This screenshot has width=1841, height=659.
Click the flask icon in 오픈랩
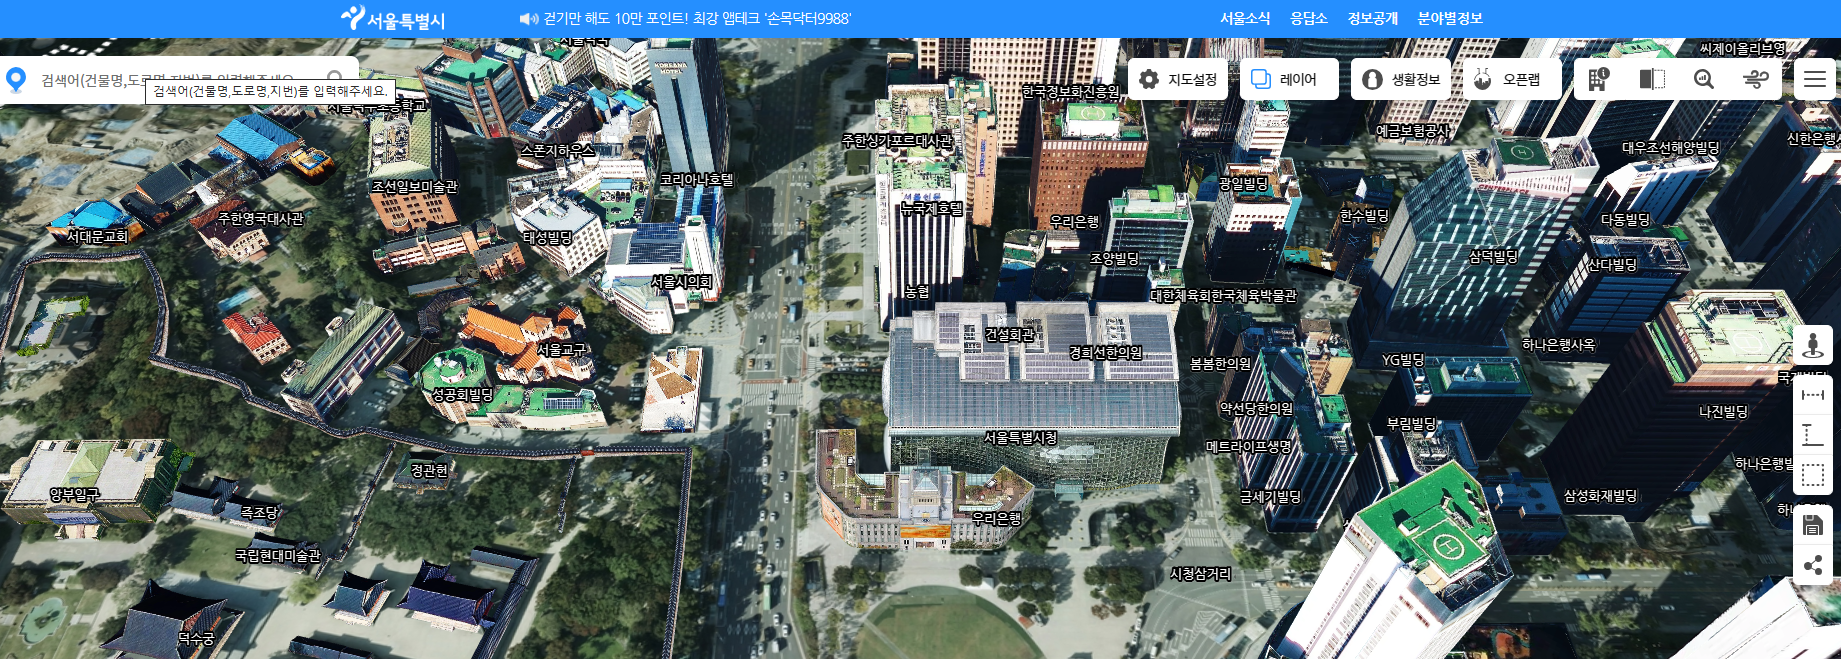pos(1483,79)
